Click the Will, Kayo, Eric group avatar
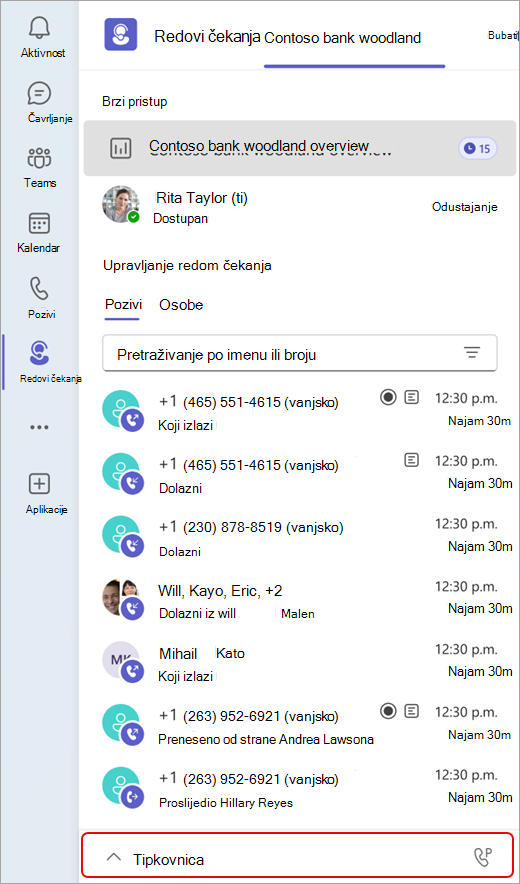This screenshot has height=884, width=520. 122,599
